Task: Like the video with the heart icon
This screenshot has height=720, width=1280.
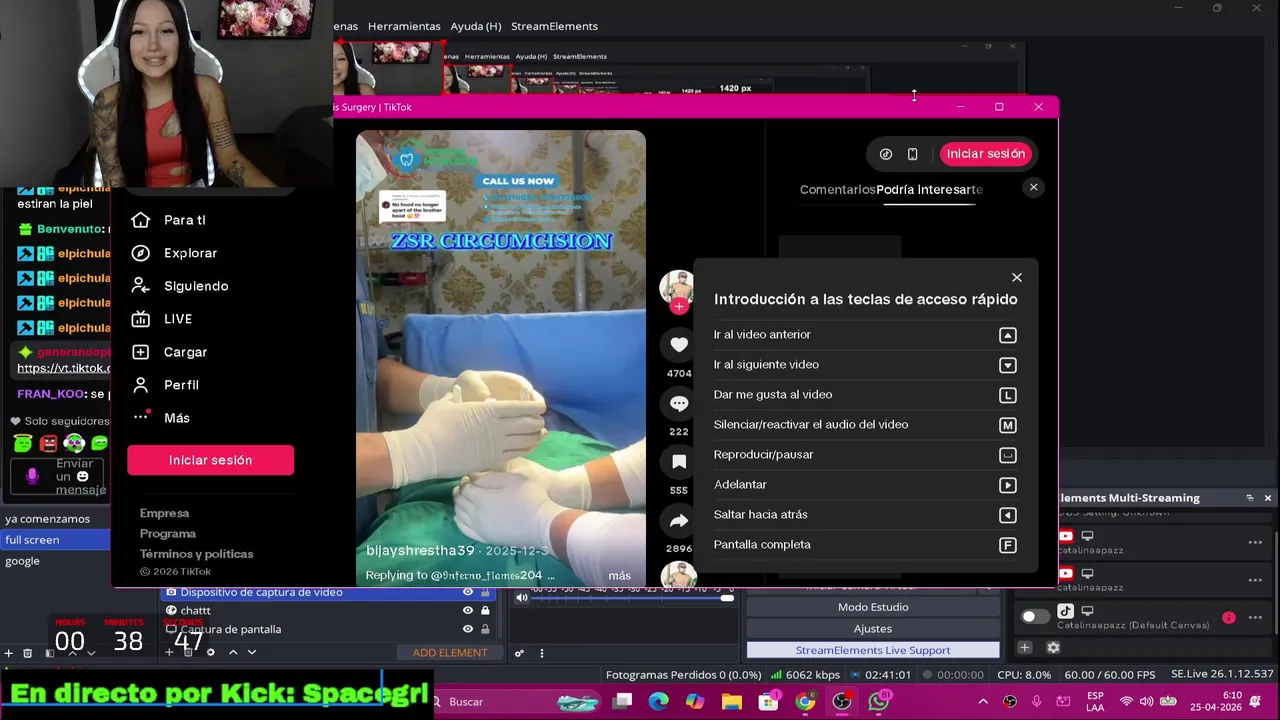Action: [x=679, y=345]
